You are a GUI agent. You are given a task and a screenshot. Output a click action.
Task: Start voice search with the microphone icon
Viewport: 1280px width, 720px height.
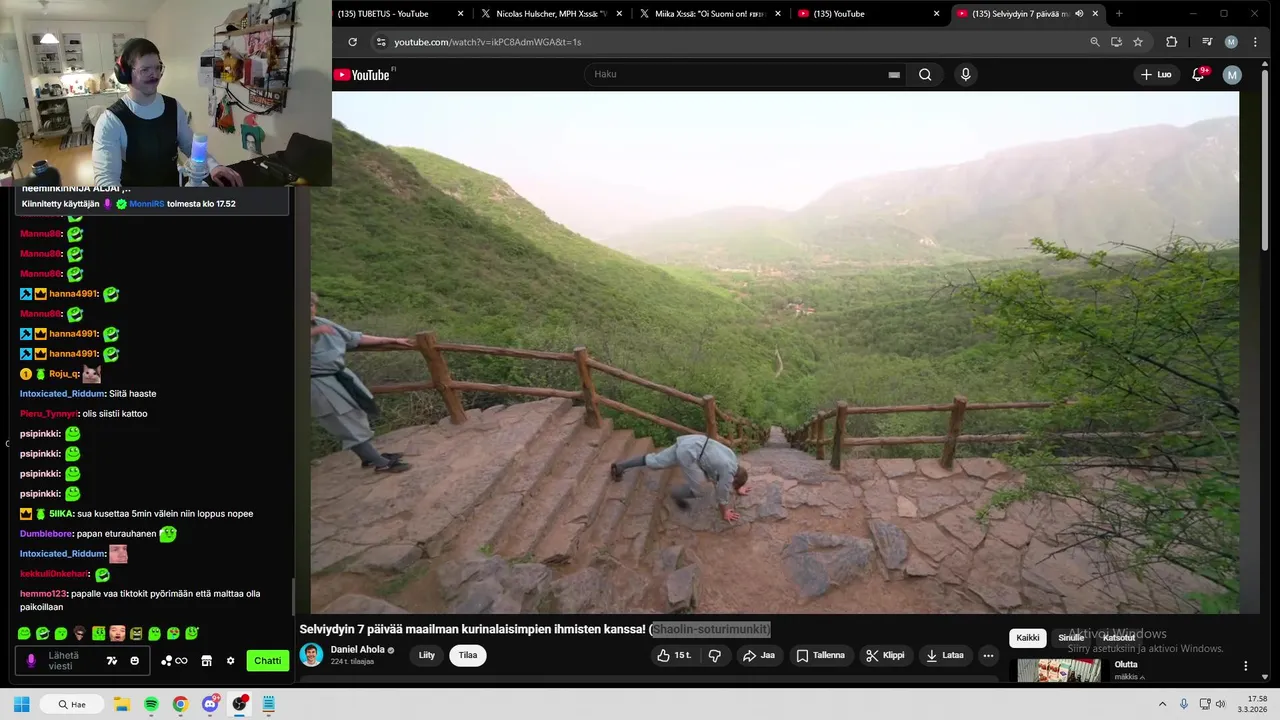[x=965, y=74]
